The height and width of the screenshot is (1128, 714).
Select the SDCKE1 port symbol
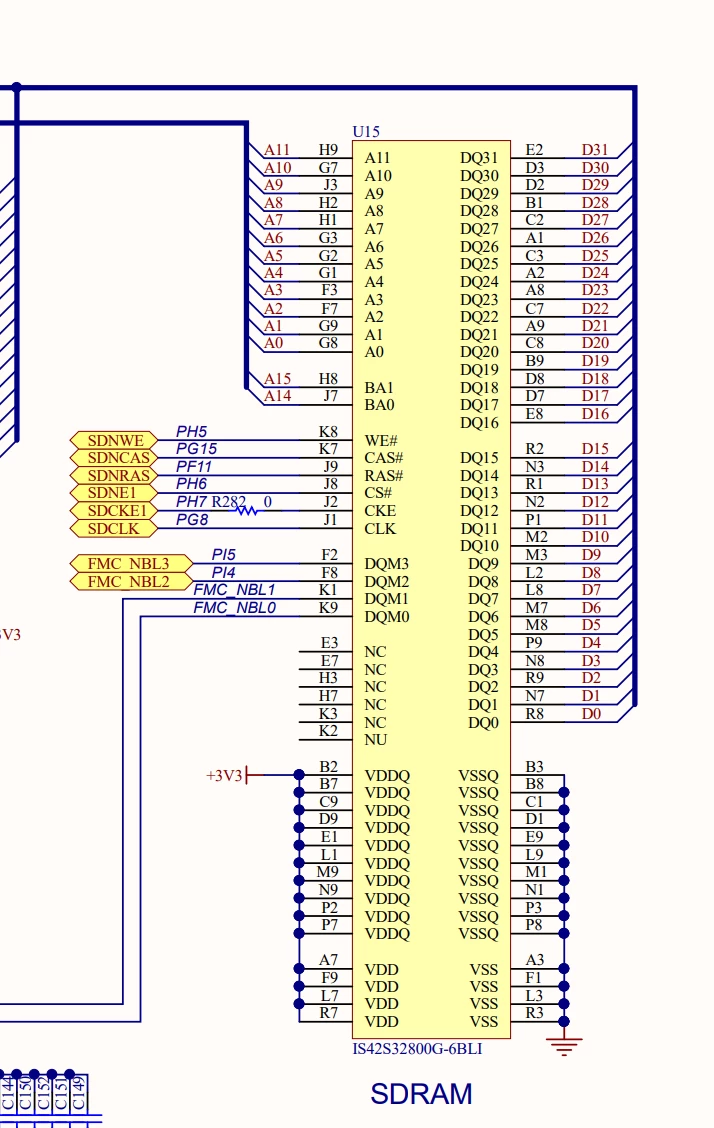click(115, 511)
